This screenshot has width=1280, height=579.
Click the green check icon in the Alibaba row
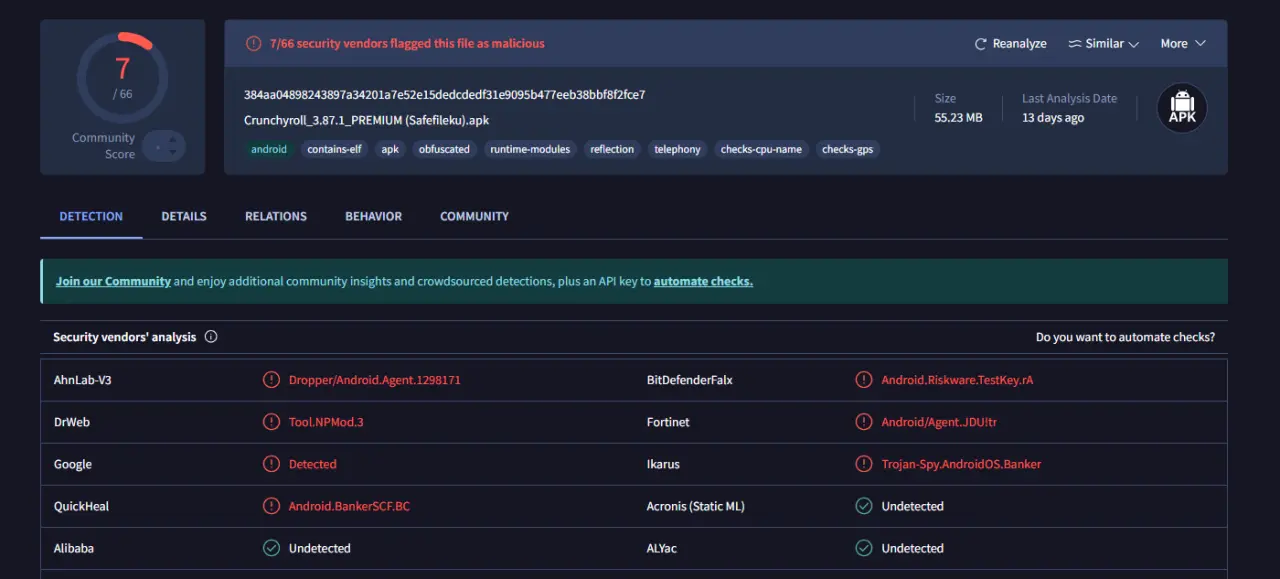pyautogui.click(x=271, y=548)
